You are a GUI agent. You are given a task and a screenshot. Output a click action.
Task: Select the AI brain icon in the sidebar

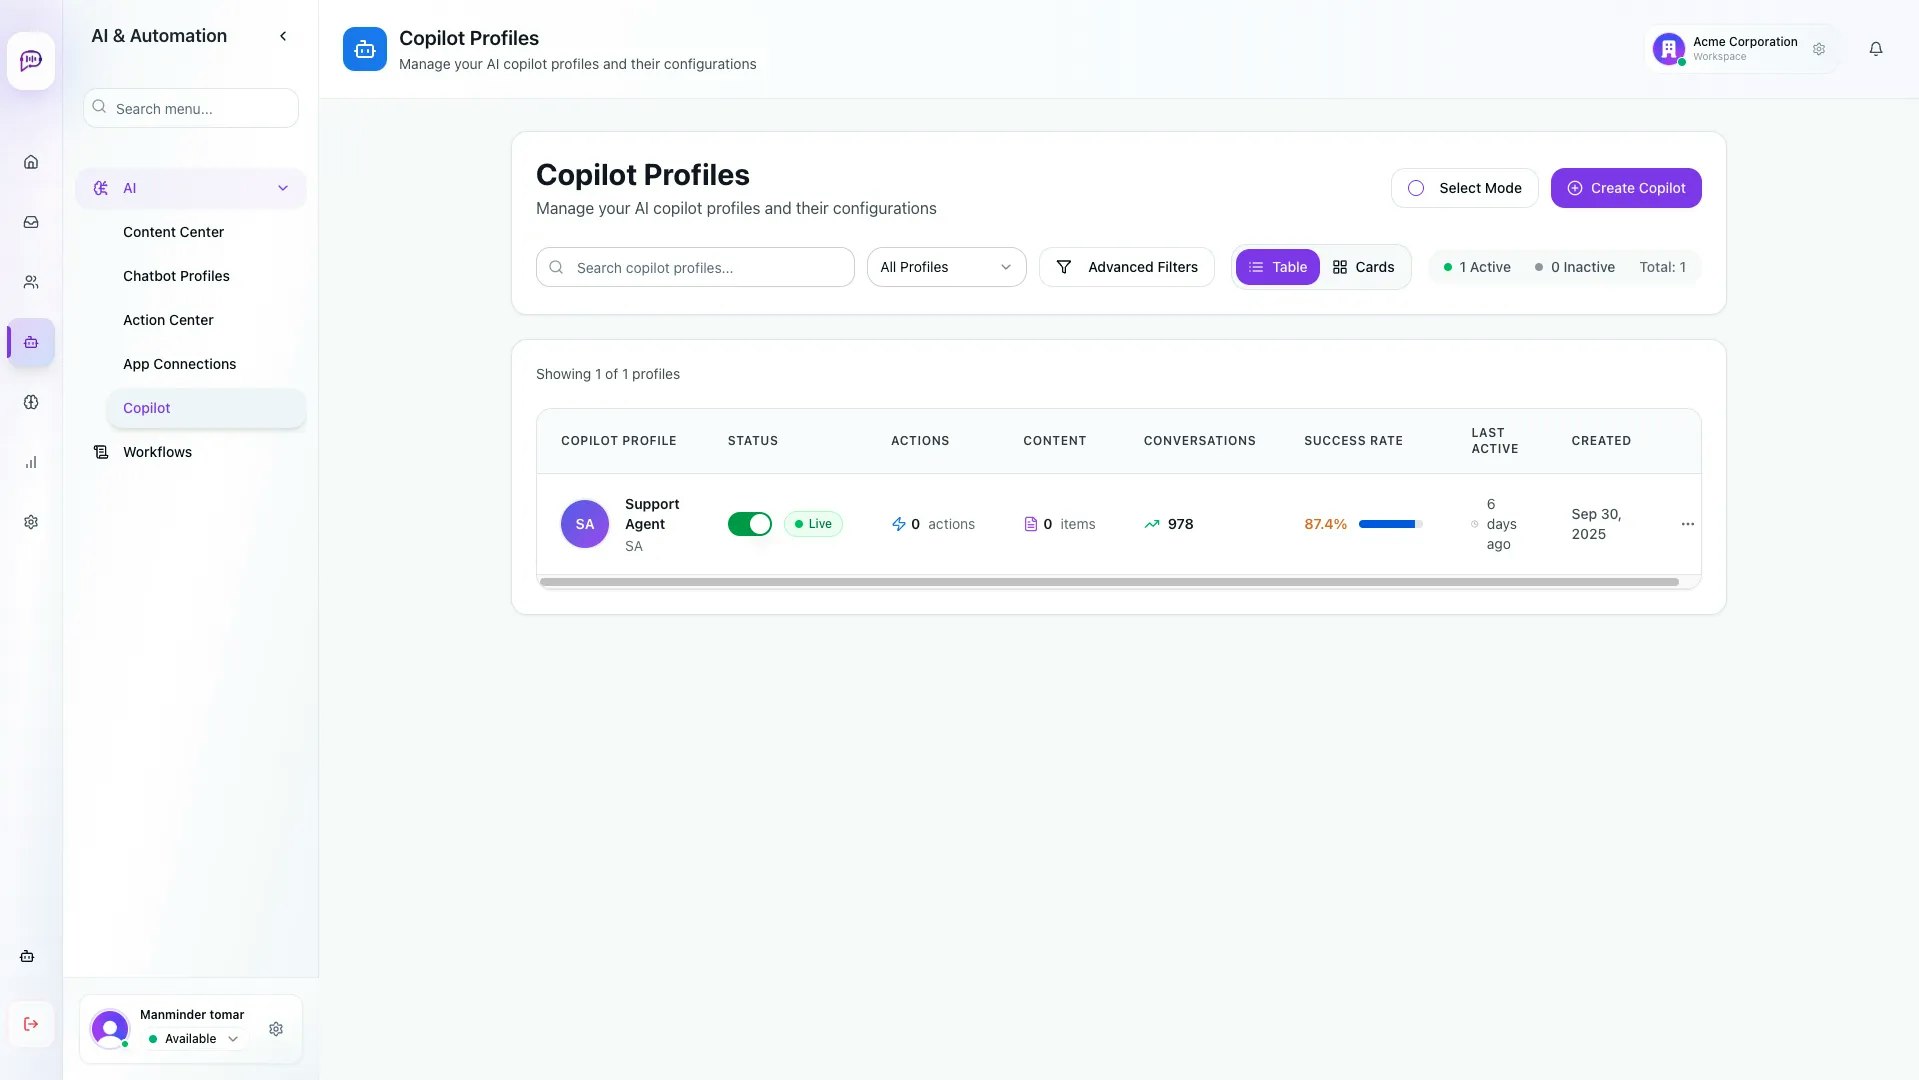31,402
